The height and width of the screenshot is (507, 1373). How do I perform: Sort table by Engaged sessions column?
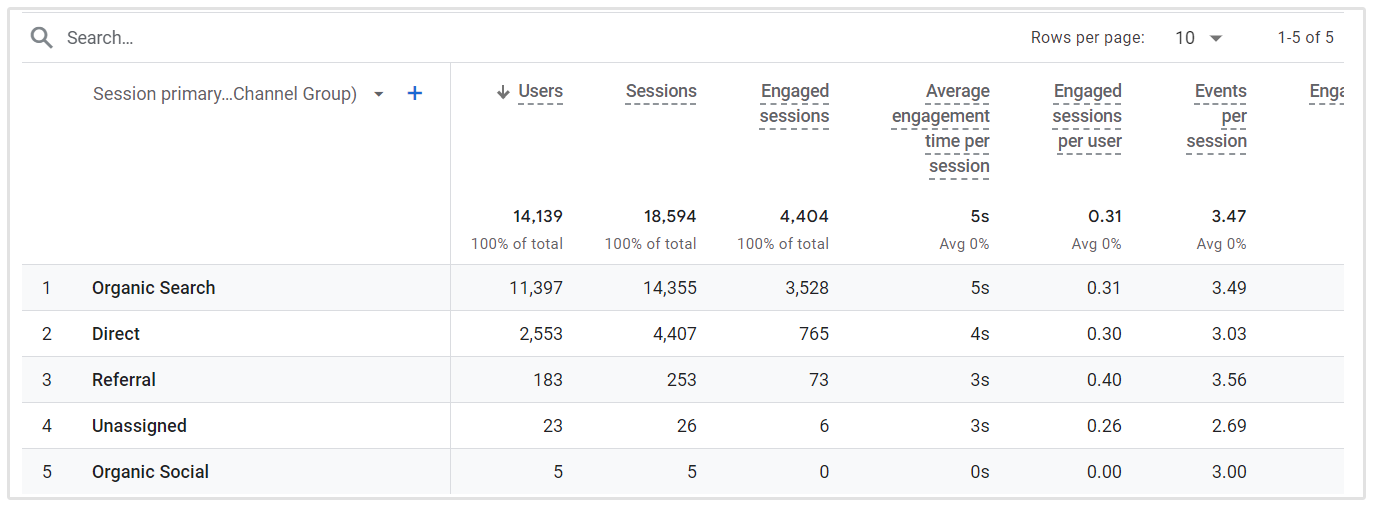click(x=794, y=104)
